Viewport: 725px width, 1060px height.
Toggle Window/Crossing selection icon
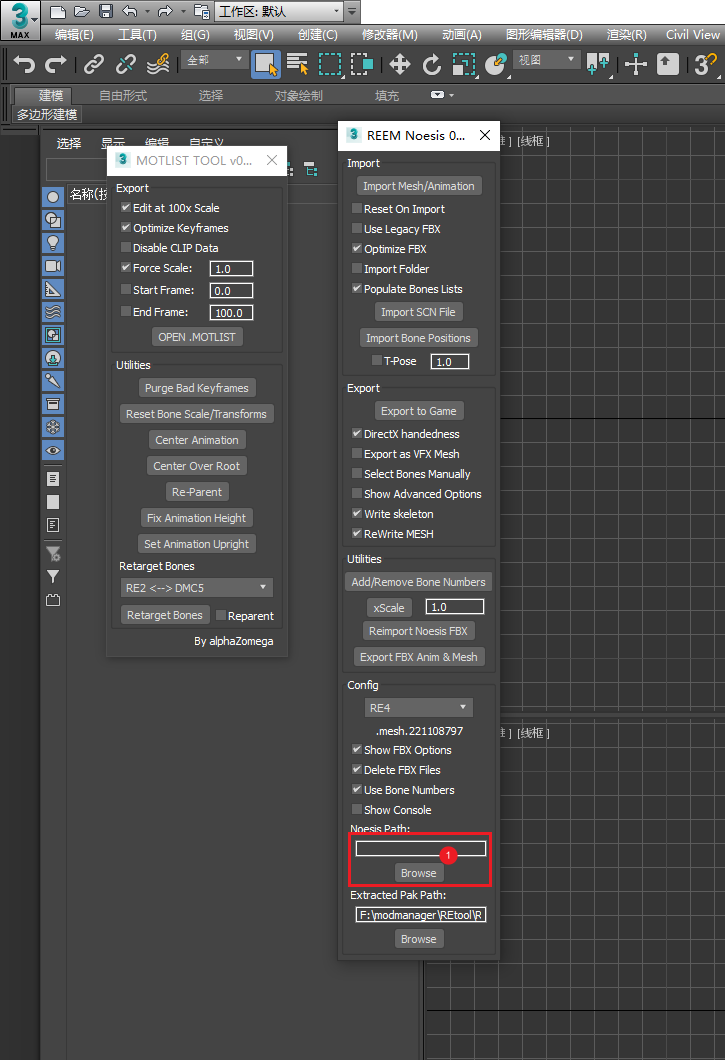[x=362, y=64]
